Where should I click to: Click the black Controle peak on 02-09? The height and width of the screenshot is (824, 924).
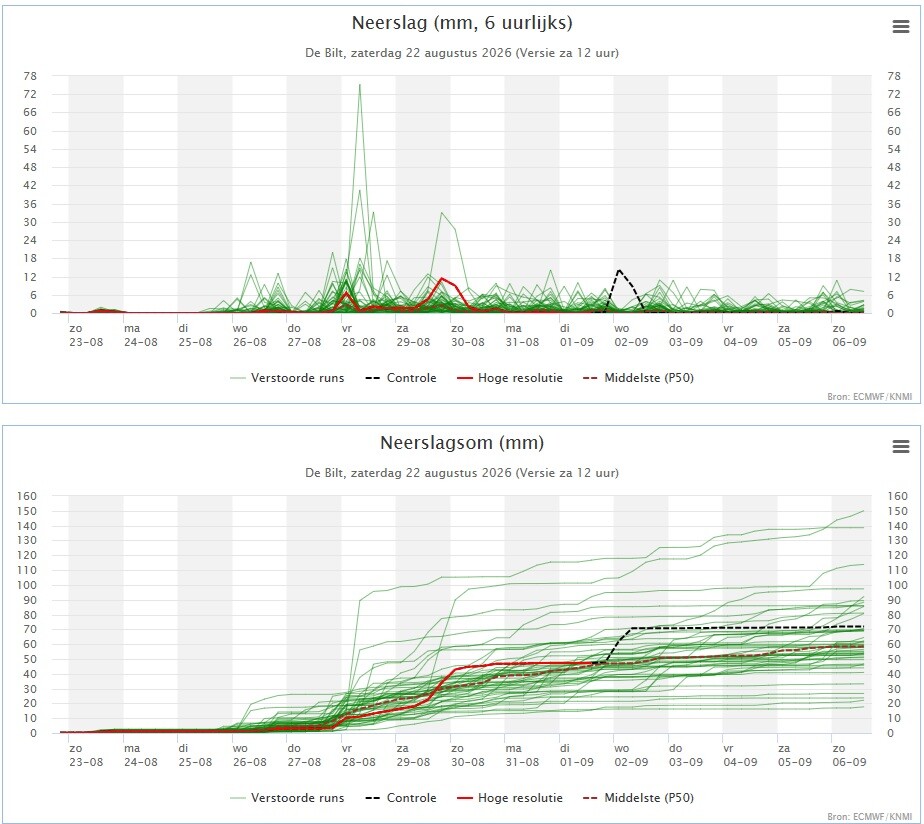click(619, 270)
